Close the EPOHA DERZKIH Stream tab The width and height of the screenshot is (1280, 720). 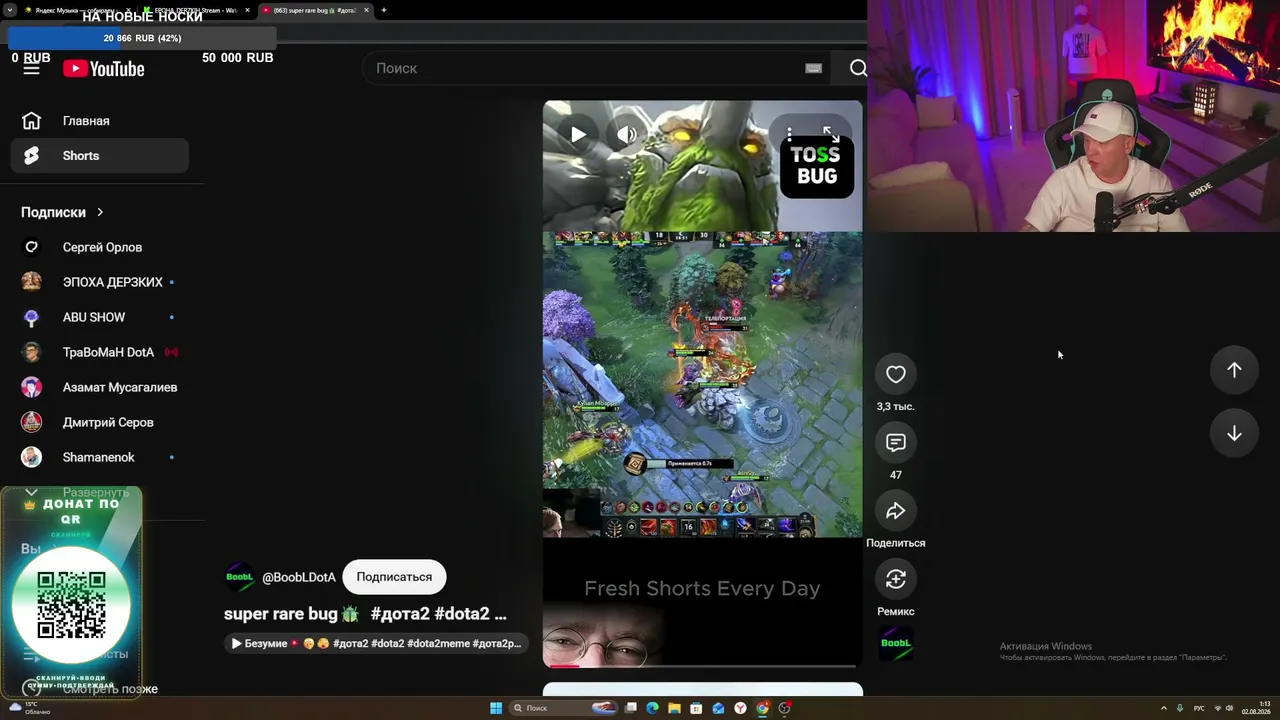tap(247, 10)
